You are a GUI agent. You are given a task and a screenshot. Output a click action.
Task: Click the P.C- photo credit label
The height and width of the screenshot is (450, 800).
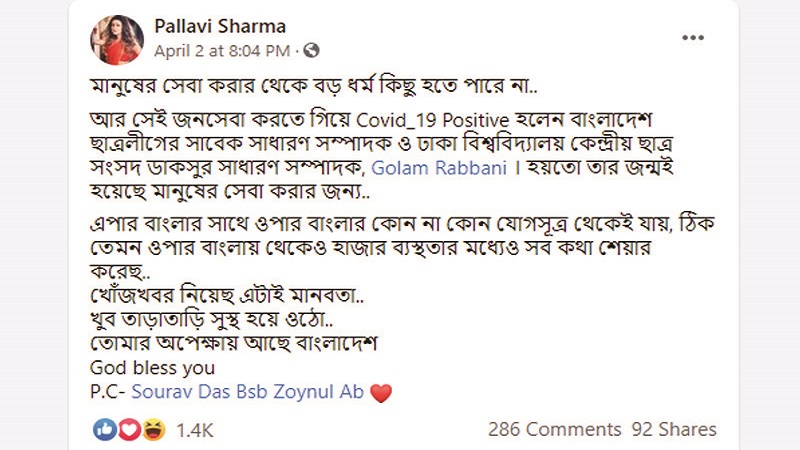[x=108, y=392]
